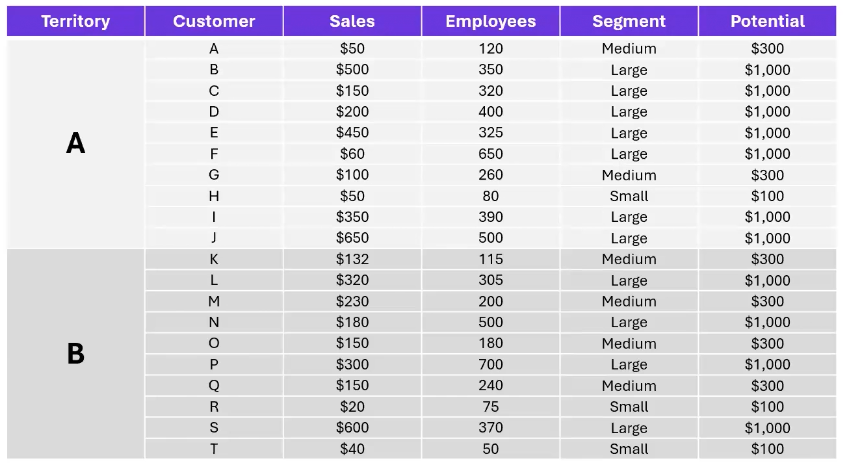The height and width of the screenshot is (463, 843).
Task: Click customer letter H in Customer column
Action: [x=214, y=196]
